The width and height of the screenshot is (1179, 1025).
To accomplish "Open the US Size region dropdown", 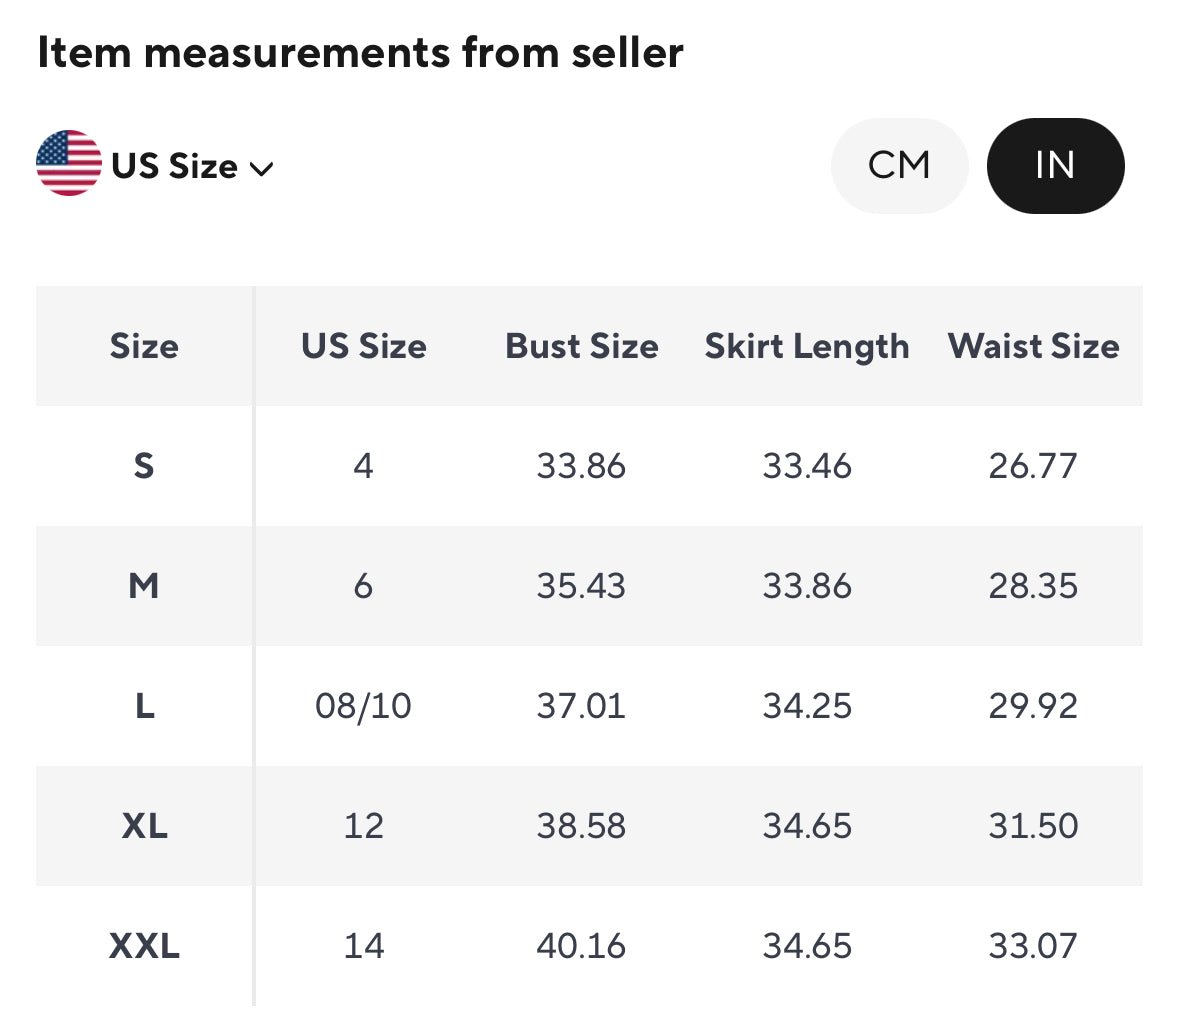I will [174, 166].
